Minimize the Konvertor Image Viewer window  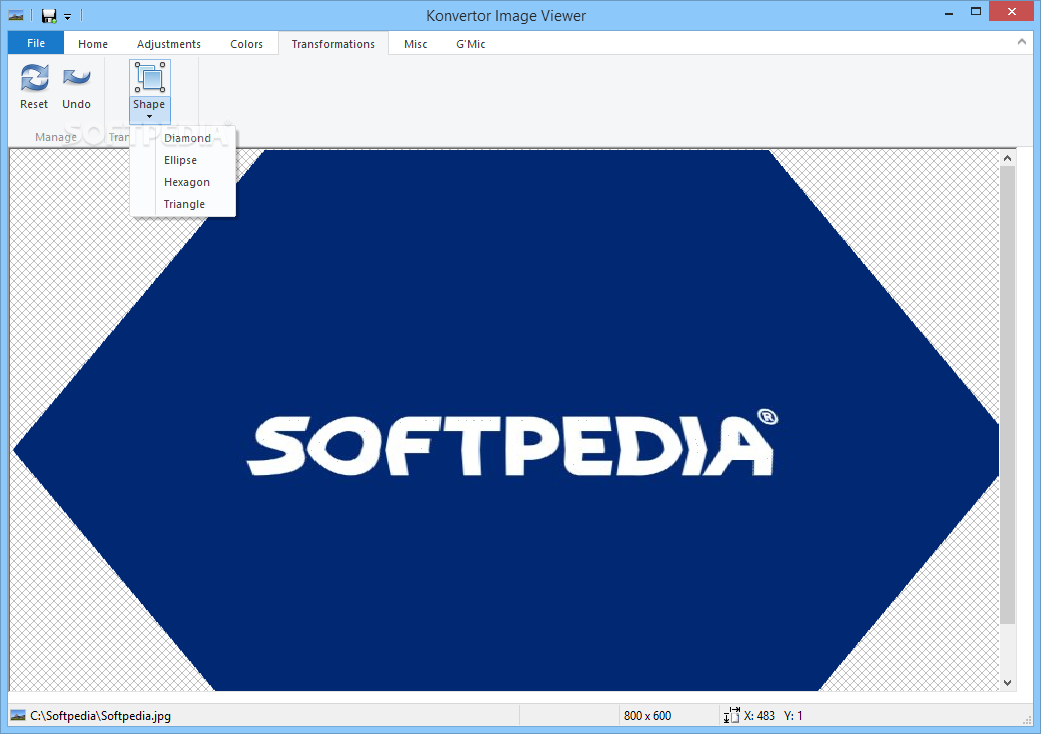pos(949,12)
